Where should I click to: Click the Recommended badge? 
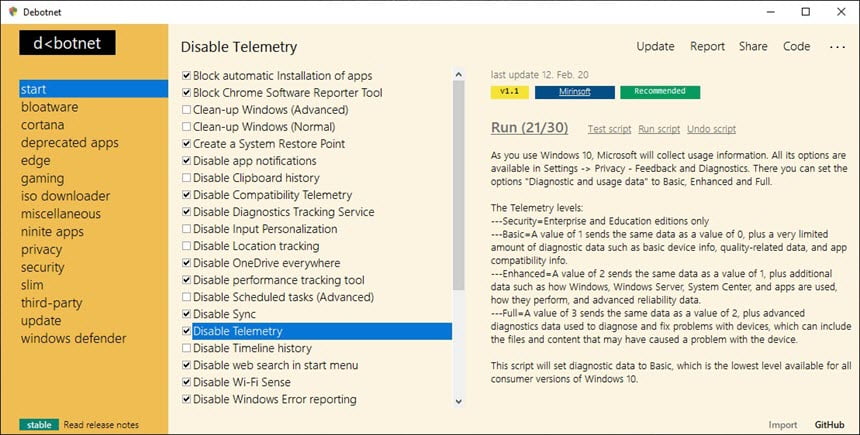tap(660, 92)
